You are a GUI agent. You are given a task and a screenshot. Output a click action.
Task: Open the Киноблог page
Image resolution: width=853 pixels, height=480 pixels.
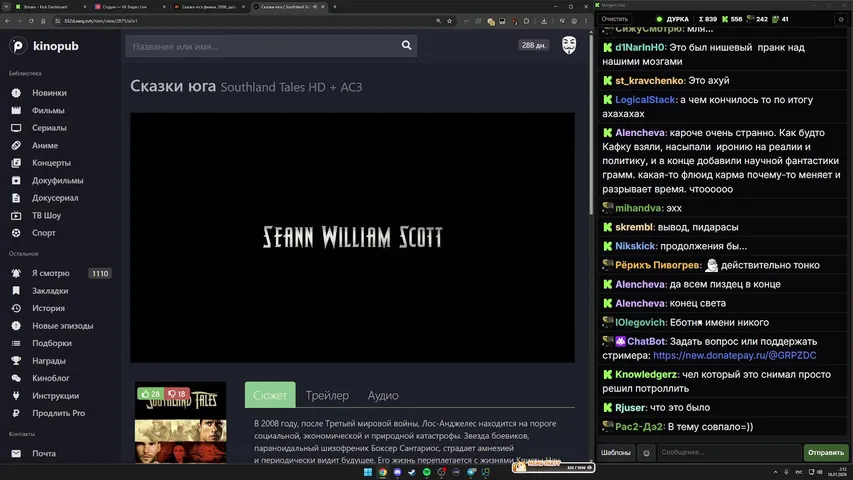51,378
